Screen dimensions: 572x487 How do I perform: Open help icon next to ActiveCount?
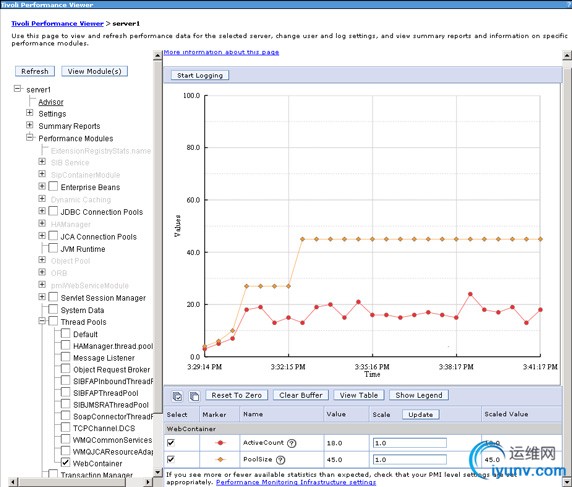pyautogui.click(x=291, y=443)
